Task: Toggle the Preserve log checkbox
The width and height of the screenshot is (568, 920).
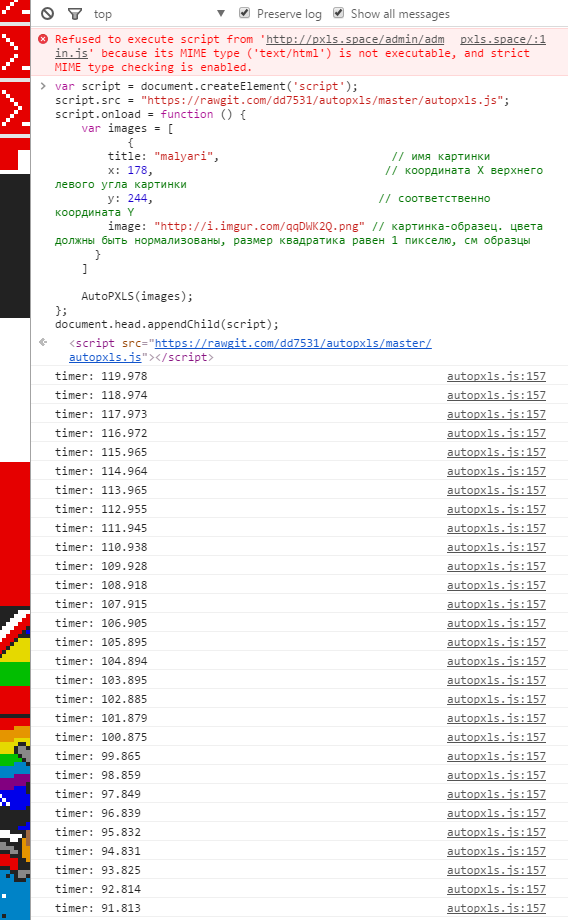Action: [x=245, y=13]
